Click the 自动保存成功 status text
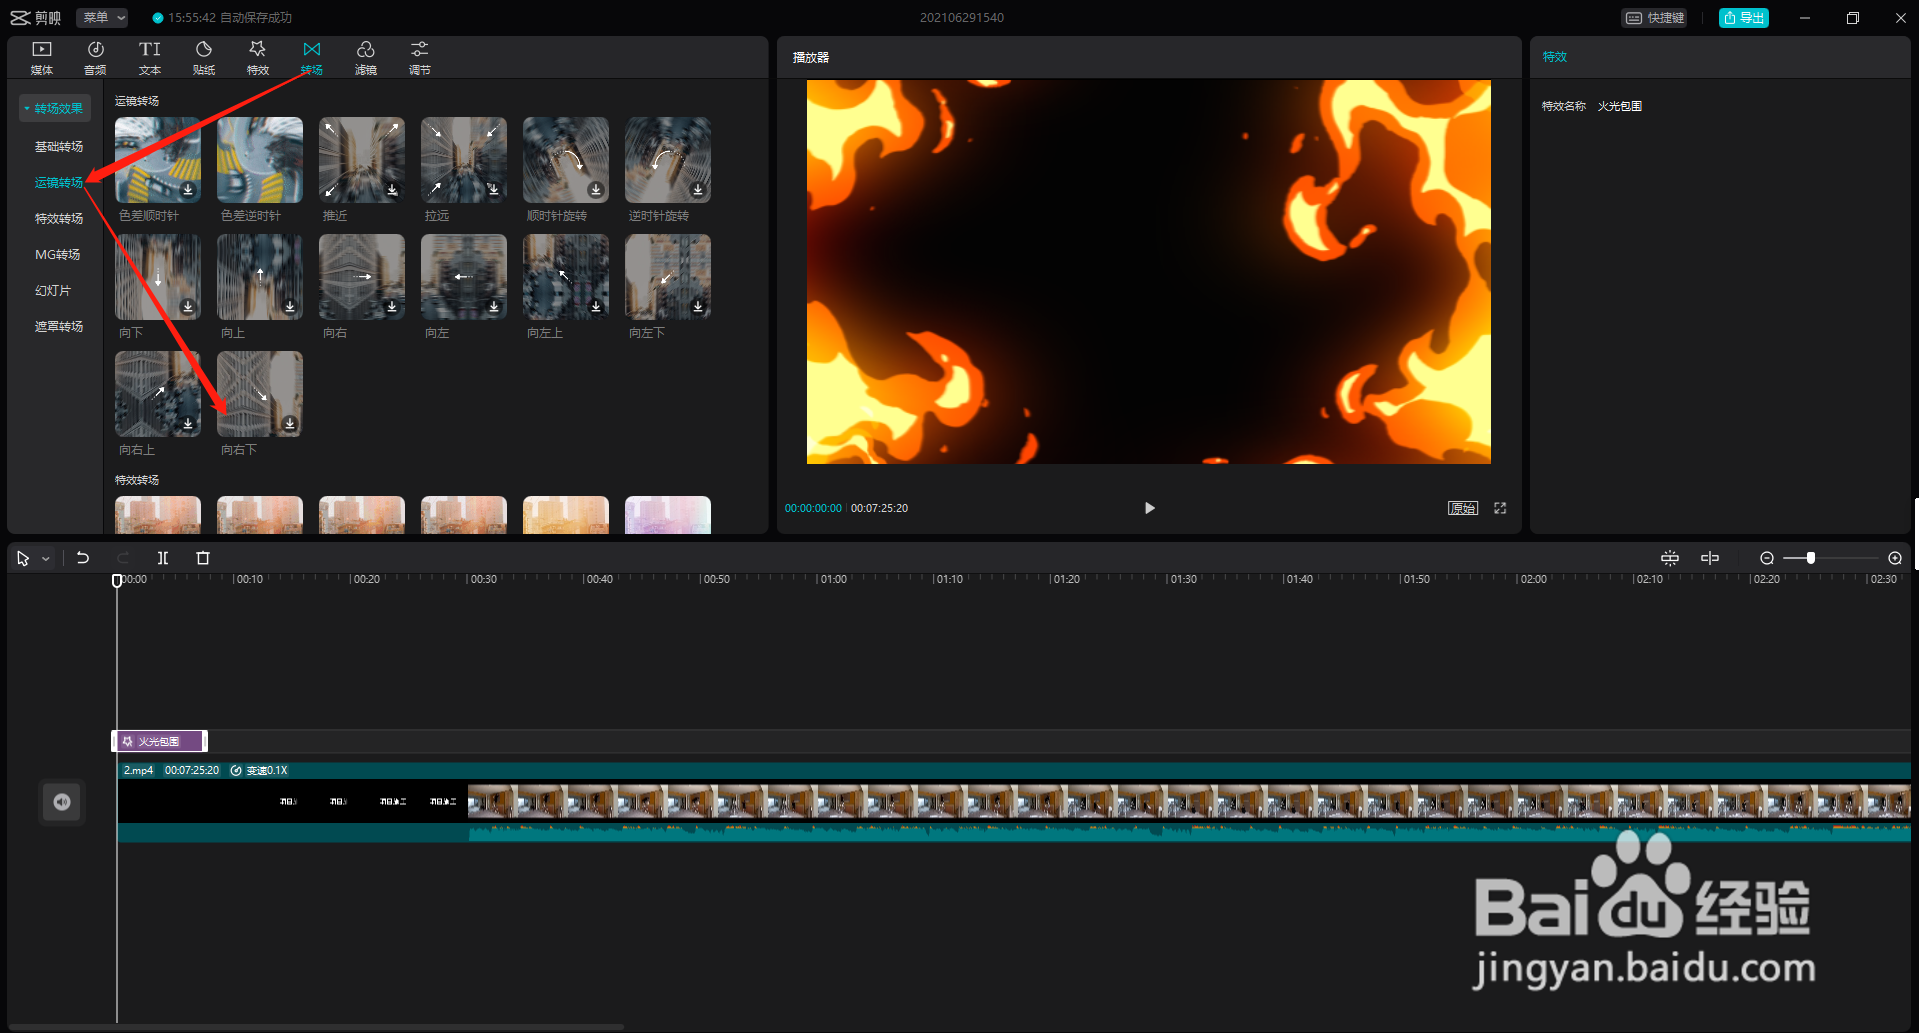This screenshot has height=1033, width=1919. (256, 18)
